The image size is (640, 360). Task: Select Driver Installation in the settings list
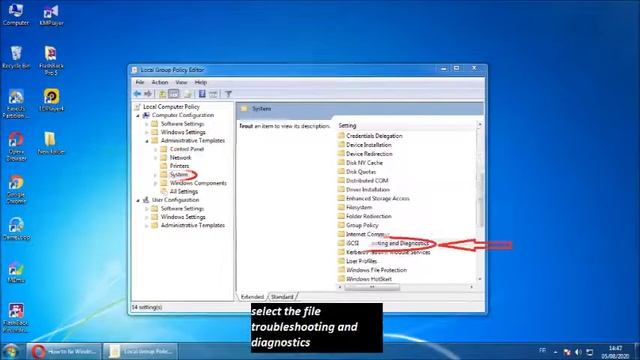tap(367, 189)
